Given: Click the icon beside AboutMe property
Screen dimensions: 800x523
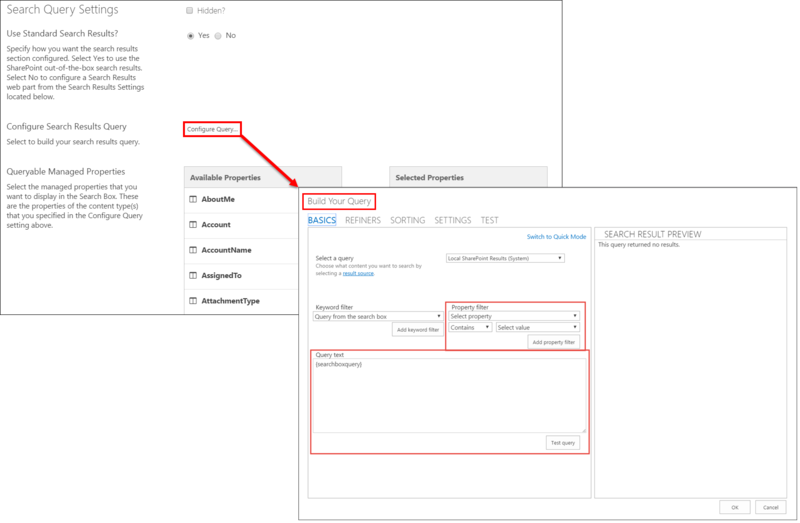Looking at the screenshot, I should pos(193,200).
